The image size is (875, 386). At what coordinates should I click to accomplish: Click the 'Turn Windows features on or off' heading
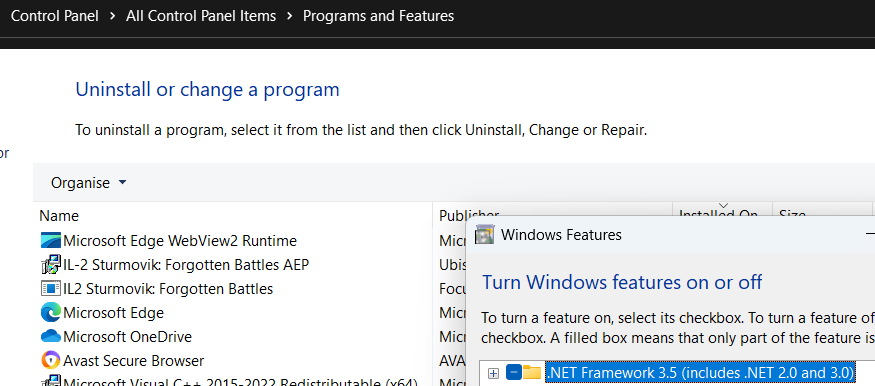click(x=622, y=282)
